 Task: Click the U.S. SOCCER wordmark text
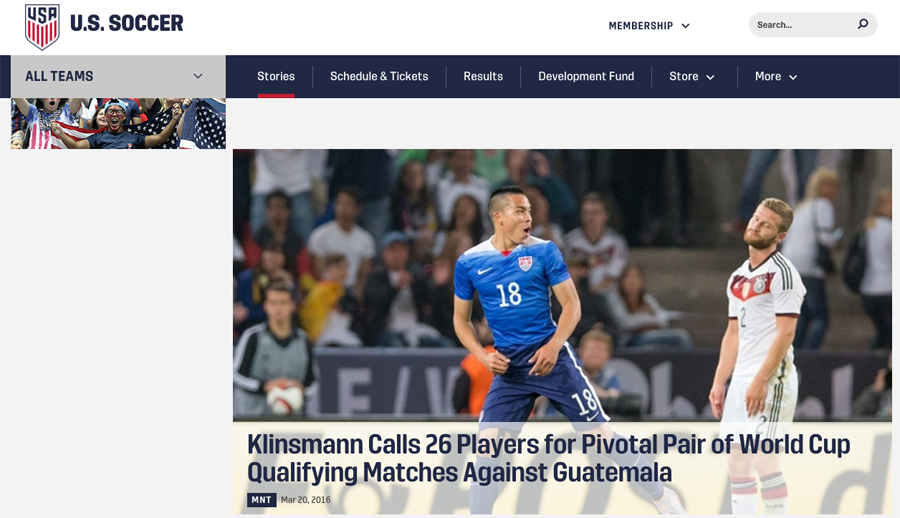(127, 24)
